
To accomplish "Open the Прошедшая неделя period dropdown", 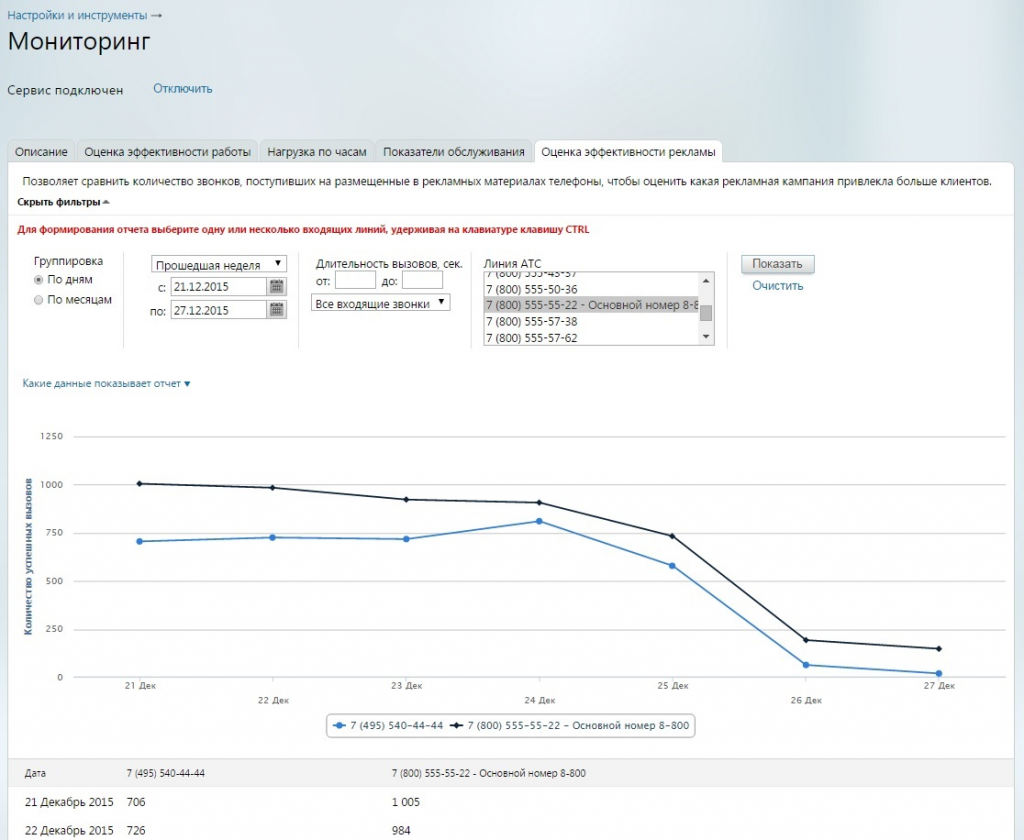I will (x=219, y=264).
